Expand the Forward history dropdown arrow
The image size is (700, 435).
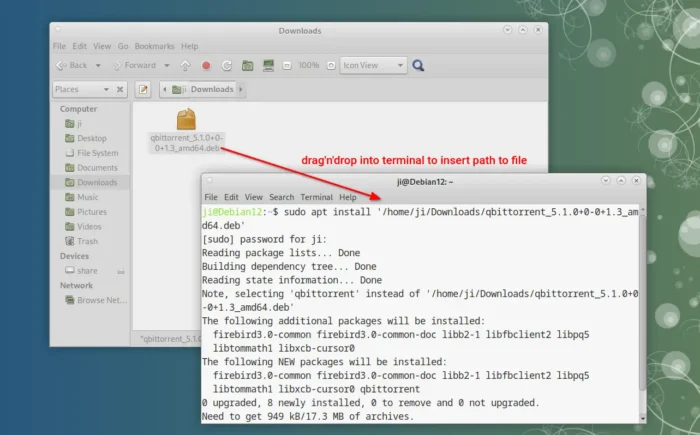tap(167, 65)
